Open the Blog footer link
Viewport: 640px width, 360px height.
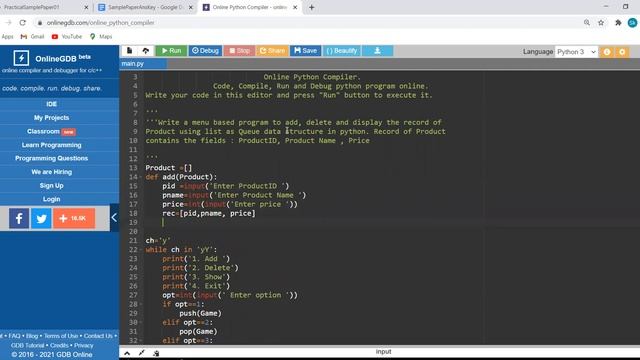[x=32, y=336]
